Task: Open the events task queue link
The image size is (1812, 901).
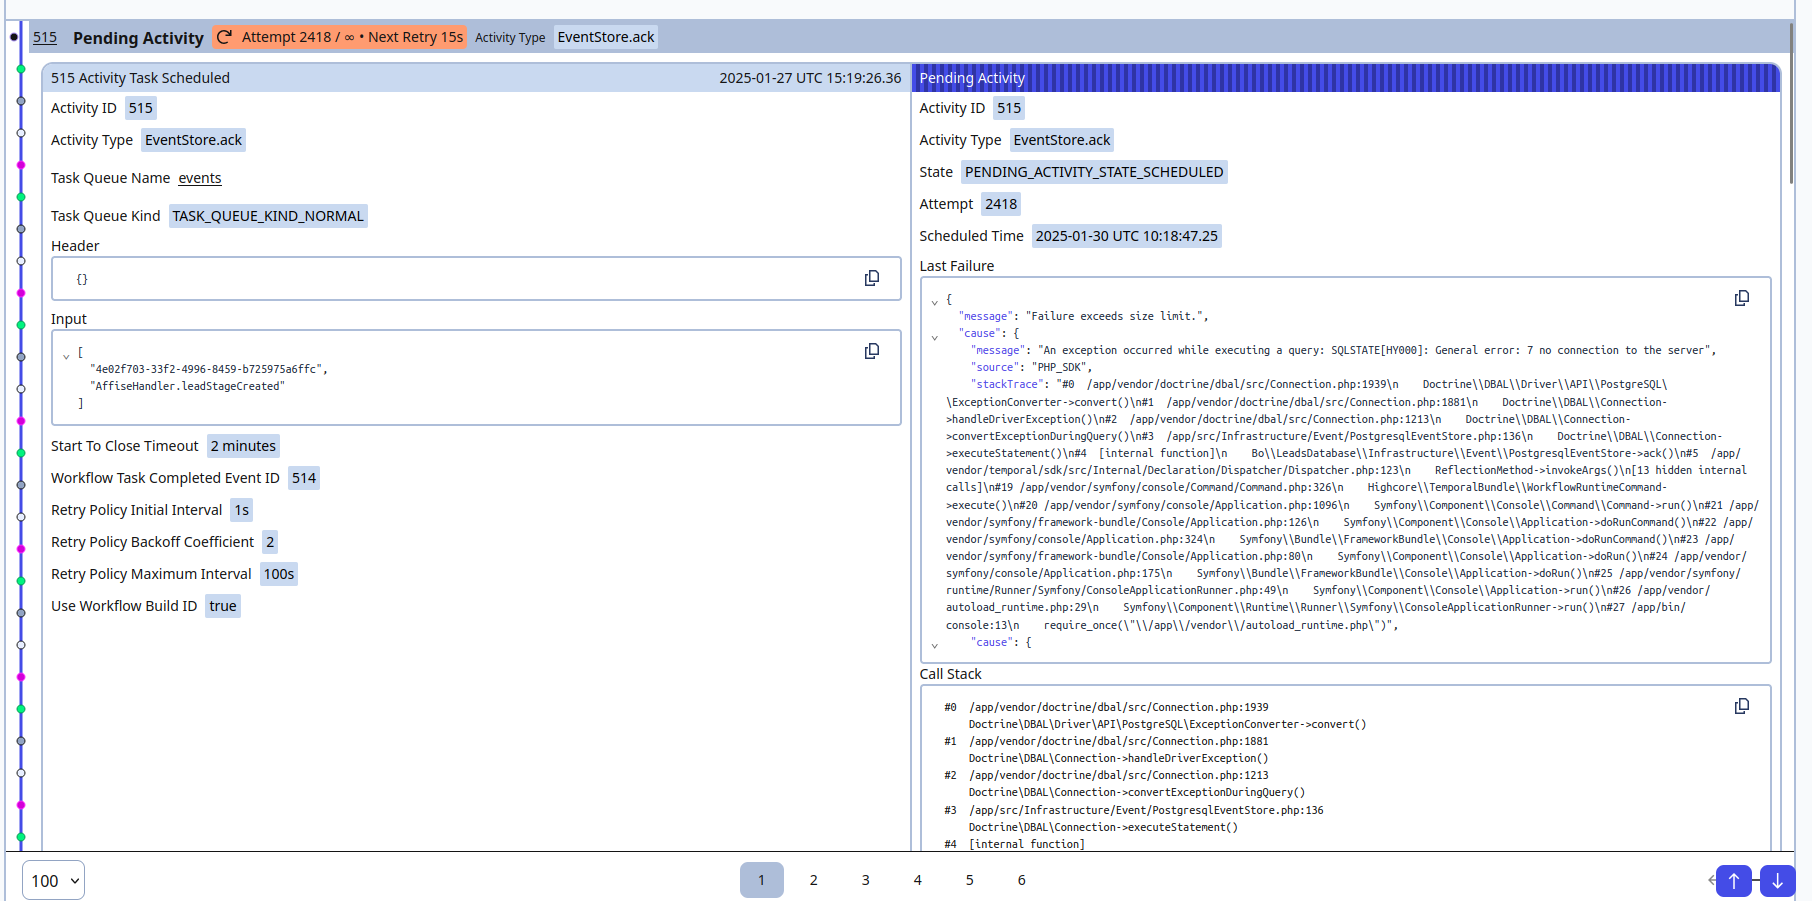Action: pos(200,178)
